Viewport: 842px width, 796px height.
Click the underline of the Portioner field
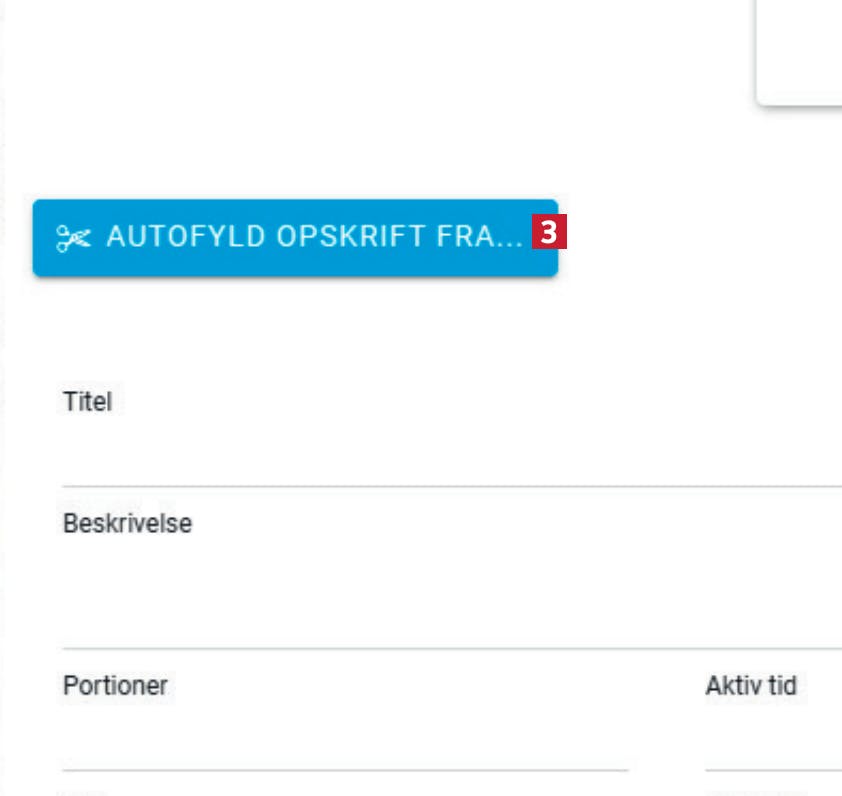click(345, 770)
